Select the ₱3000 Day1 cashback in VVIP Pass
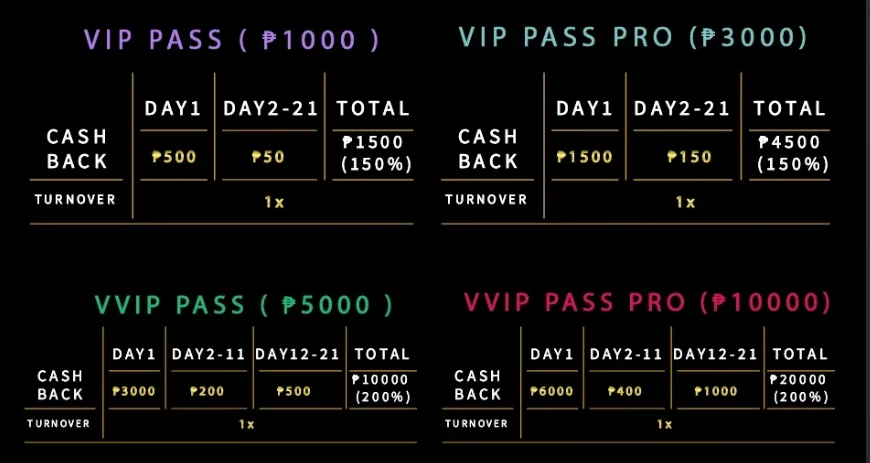Image resolution: width=870 pixels, height=463 pixels. coord(134,391)
